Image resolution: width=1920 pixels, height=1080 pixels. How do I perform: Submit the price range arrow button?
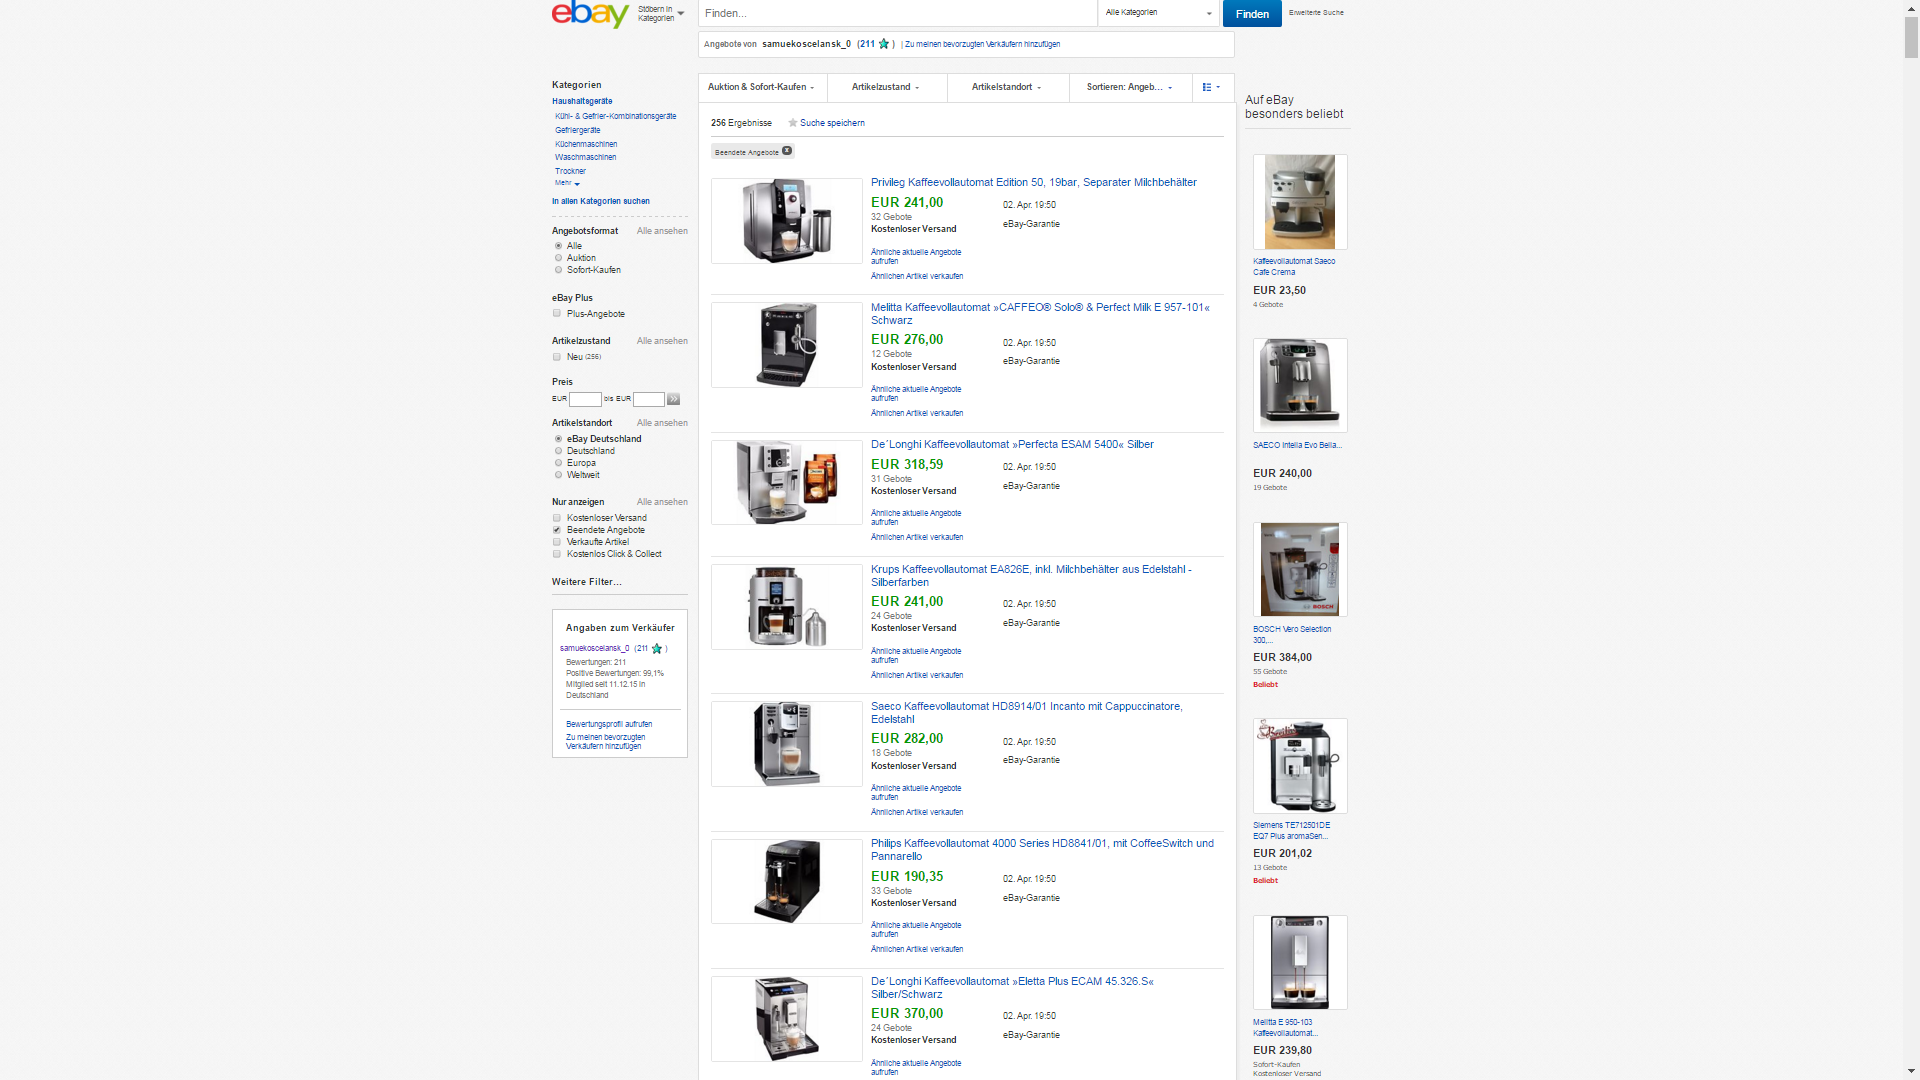point(674,399)
